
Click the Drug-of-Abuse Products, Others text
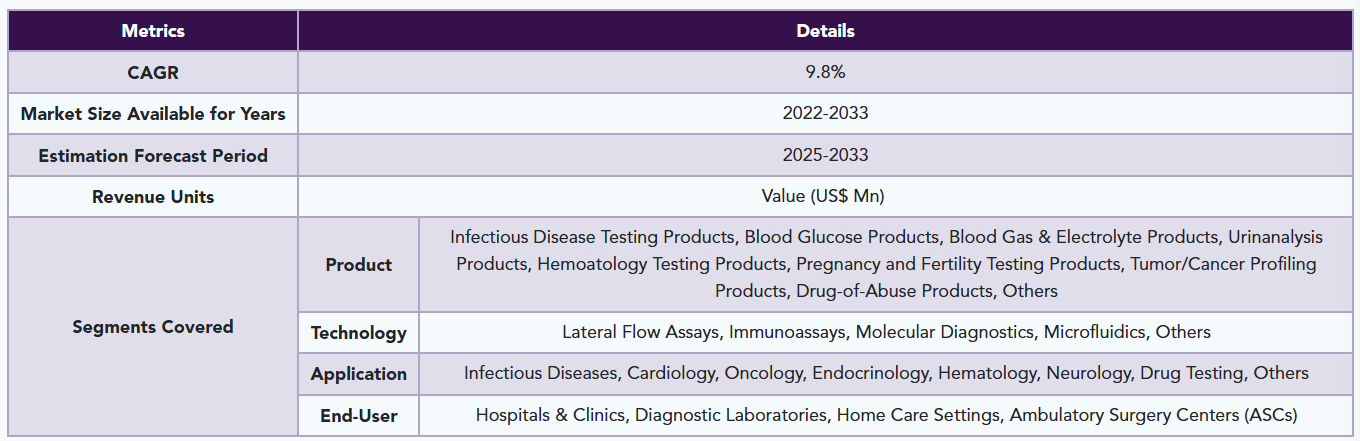pos(927,291)
